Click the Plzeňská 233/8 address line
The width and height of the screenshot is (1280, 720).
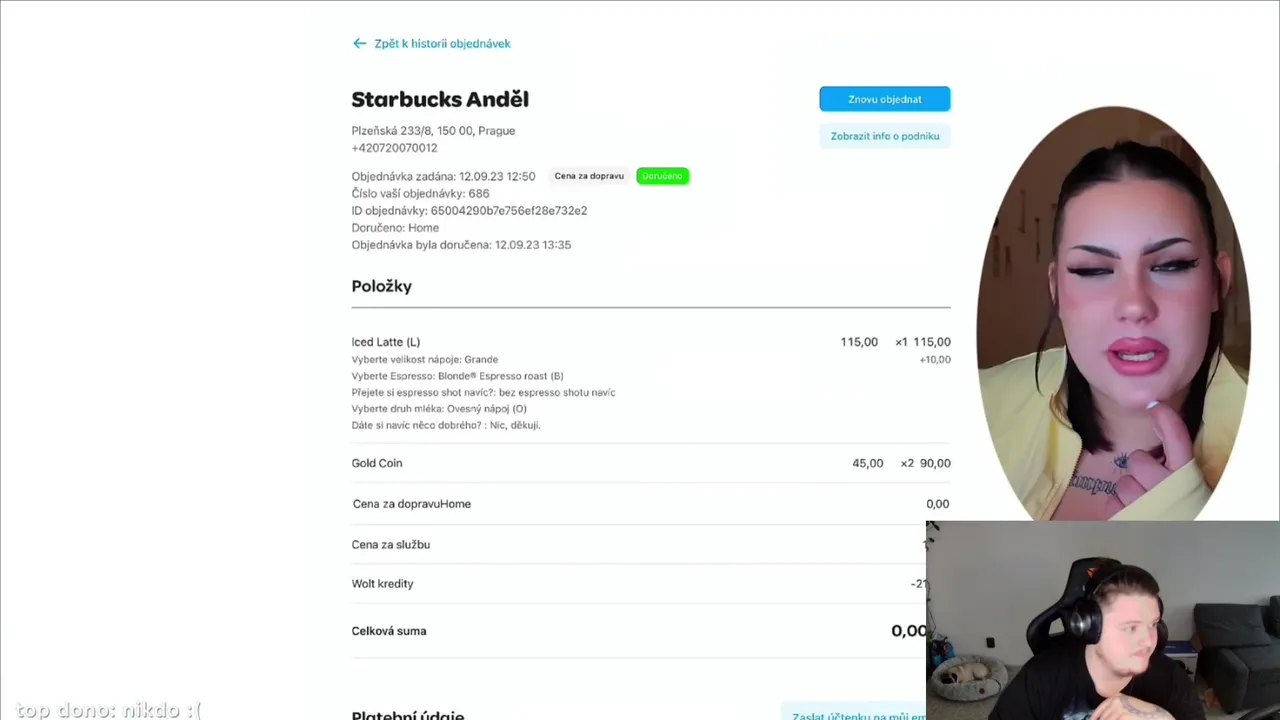click(433, 131)
